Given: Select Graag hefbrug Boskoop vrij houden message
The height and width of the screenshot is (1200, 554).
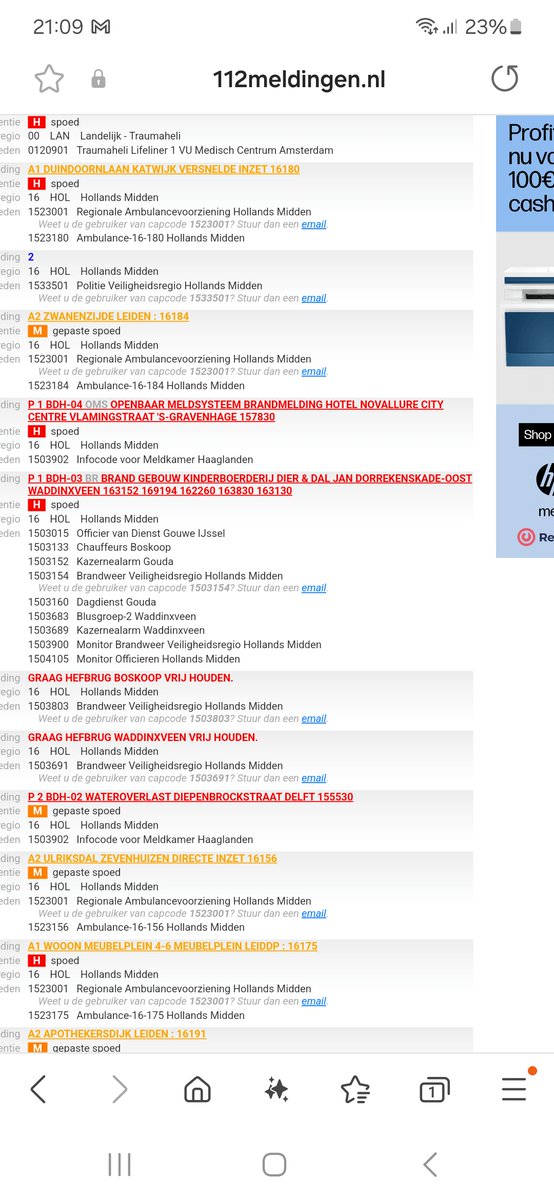Looking at the screenshot, I should click(x=131, y=678).
